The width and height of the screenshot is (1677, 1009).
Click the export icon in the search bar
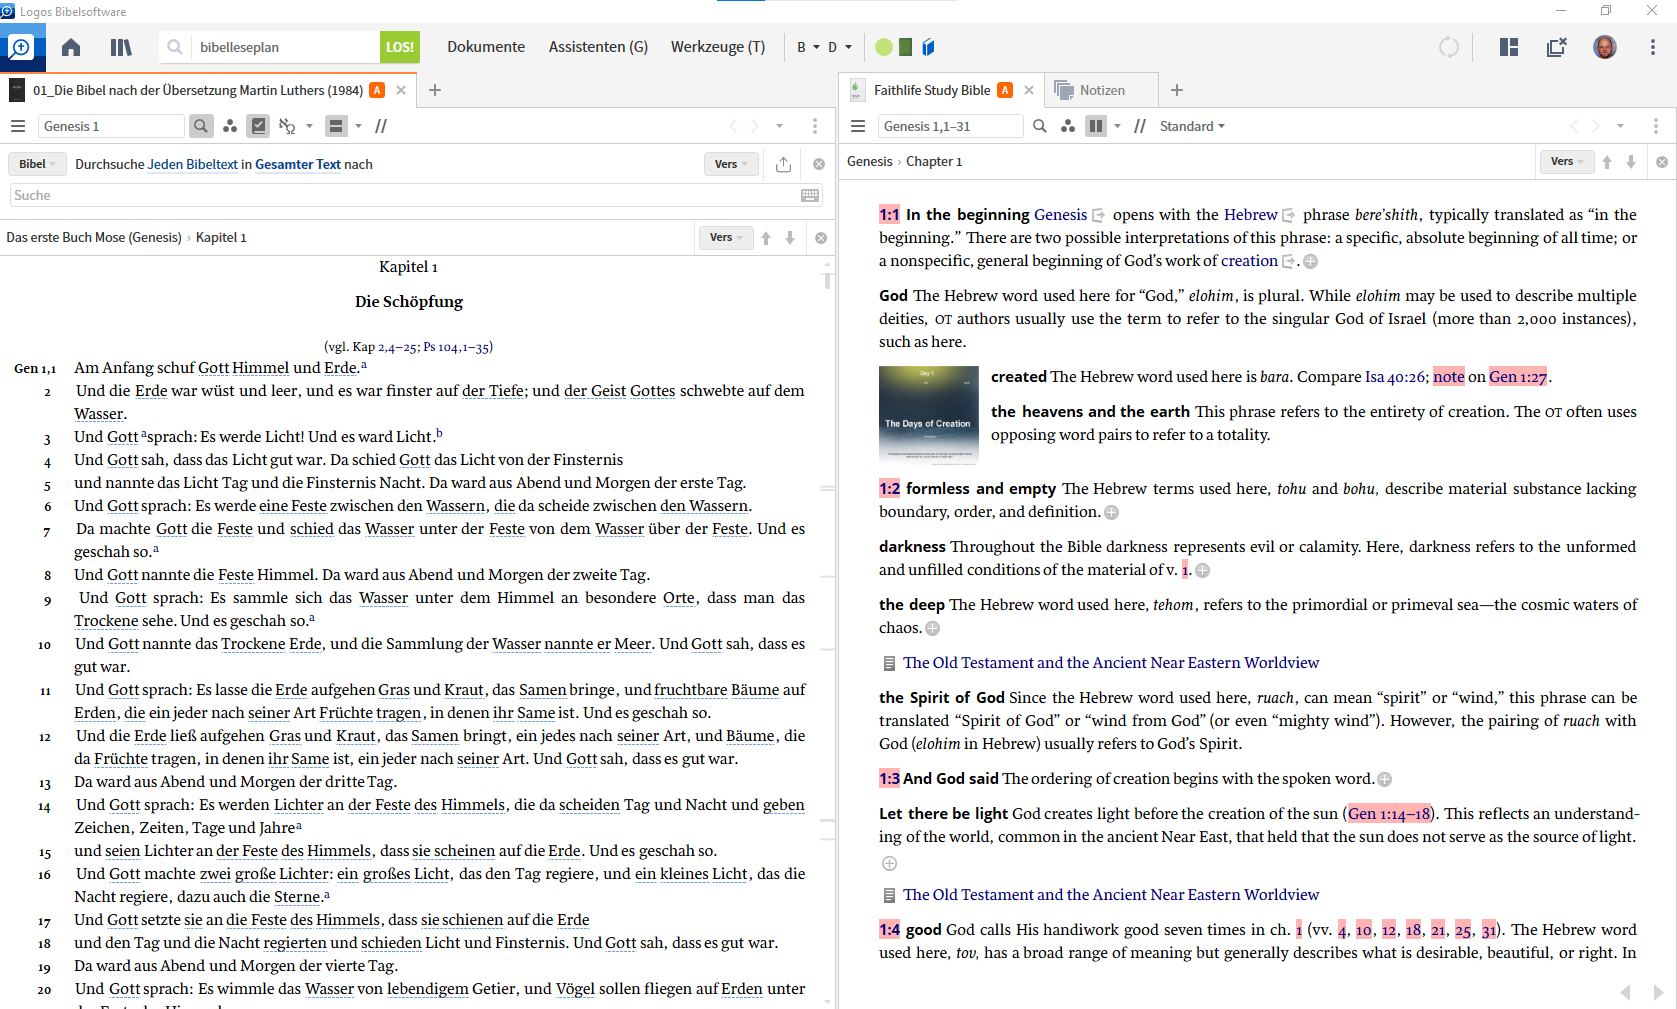784,164
